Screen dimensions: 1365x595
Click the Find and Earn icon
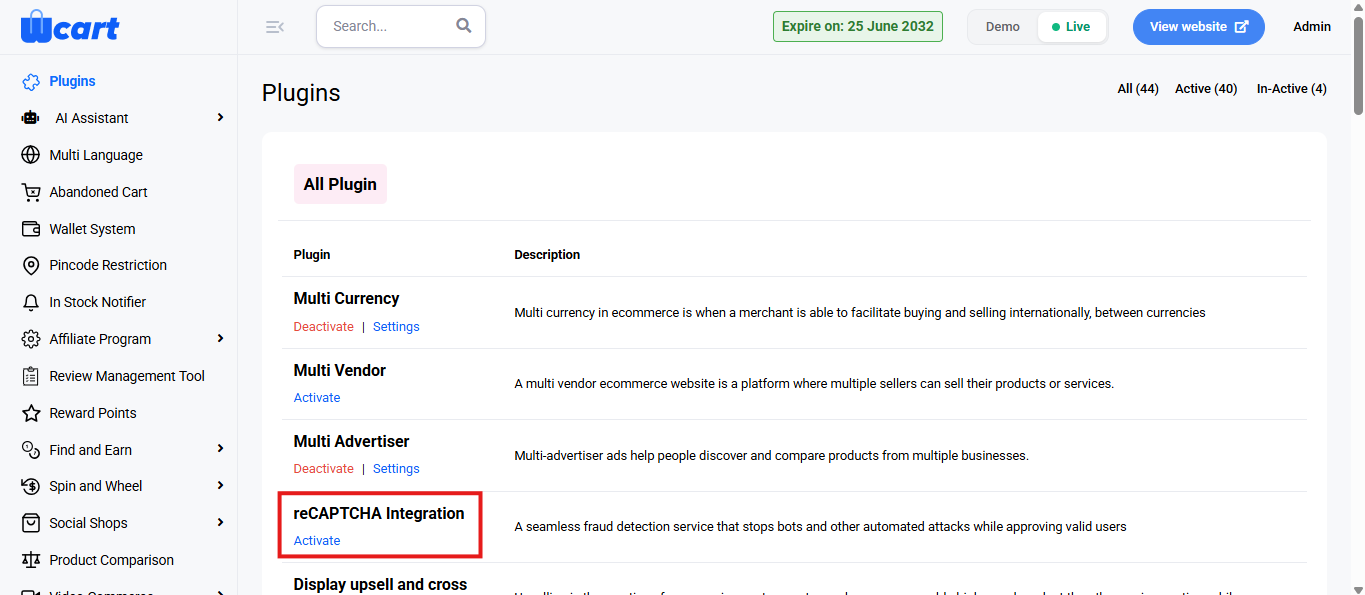(x=31, y=450)
